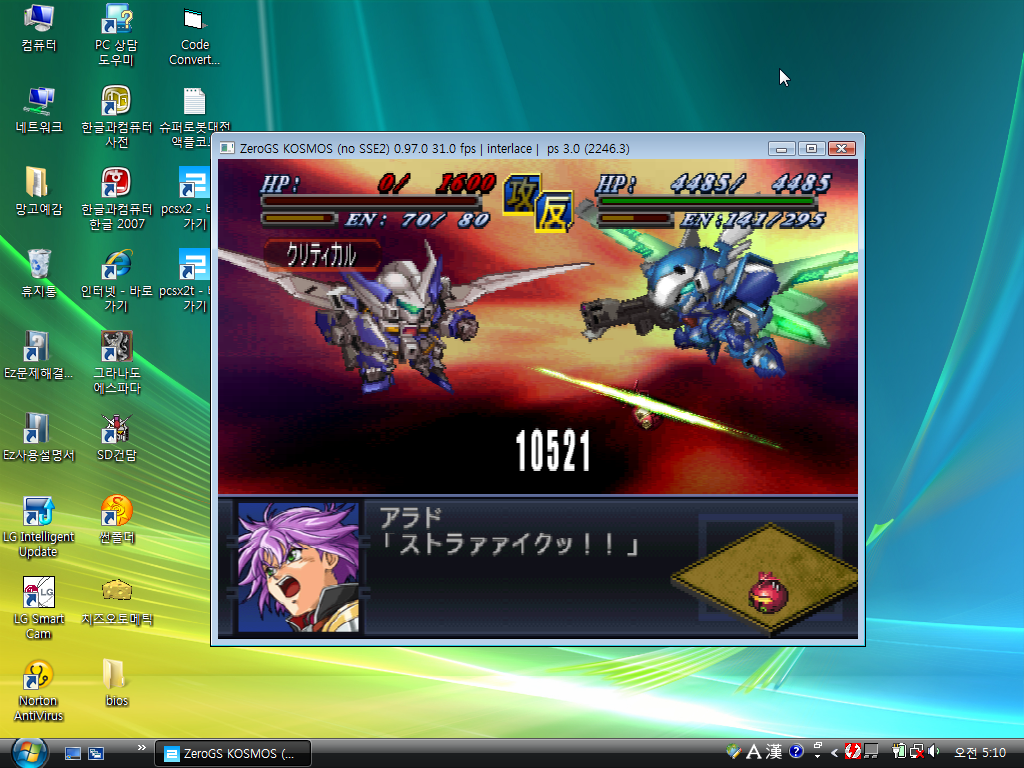
Task: Click the 反 counter badge
Action: (554, 211)
